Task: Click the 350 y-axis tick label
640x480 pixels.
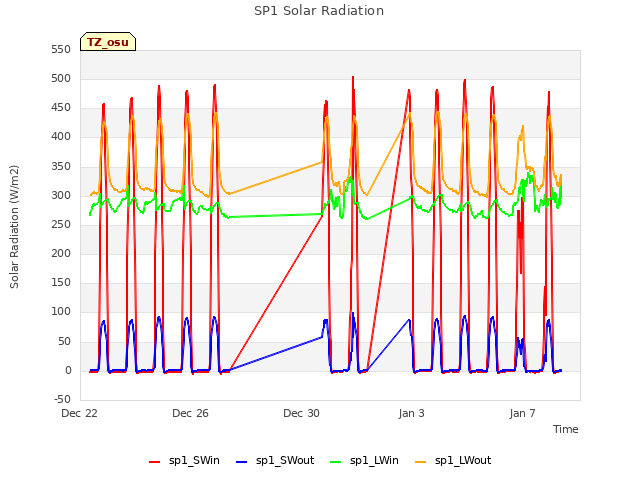Action: click(61, 167)
